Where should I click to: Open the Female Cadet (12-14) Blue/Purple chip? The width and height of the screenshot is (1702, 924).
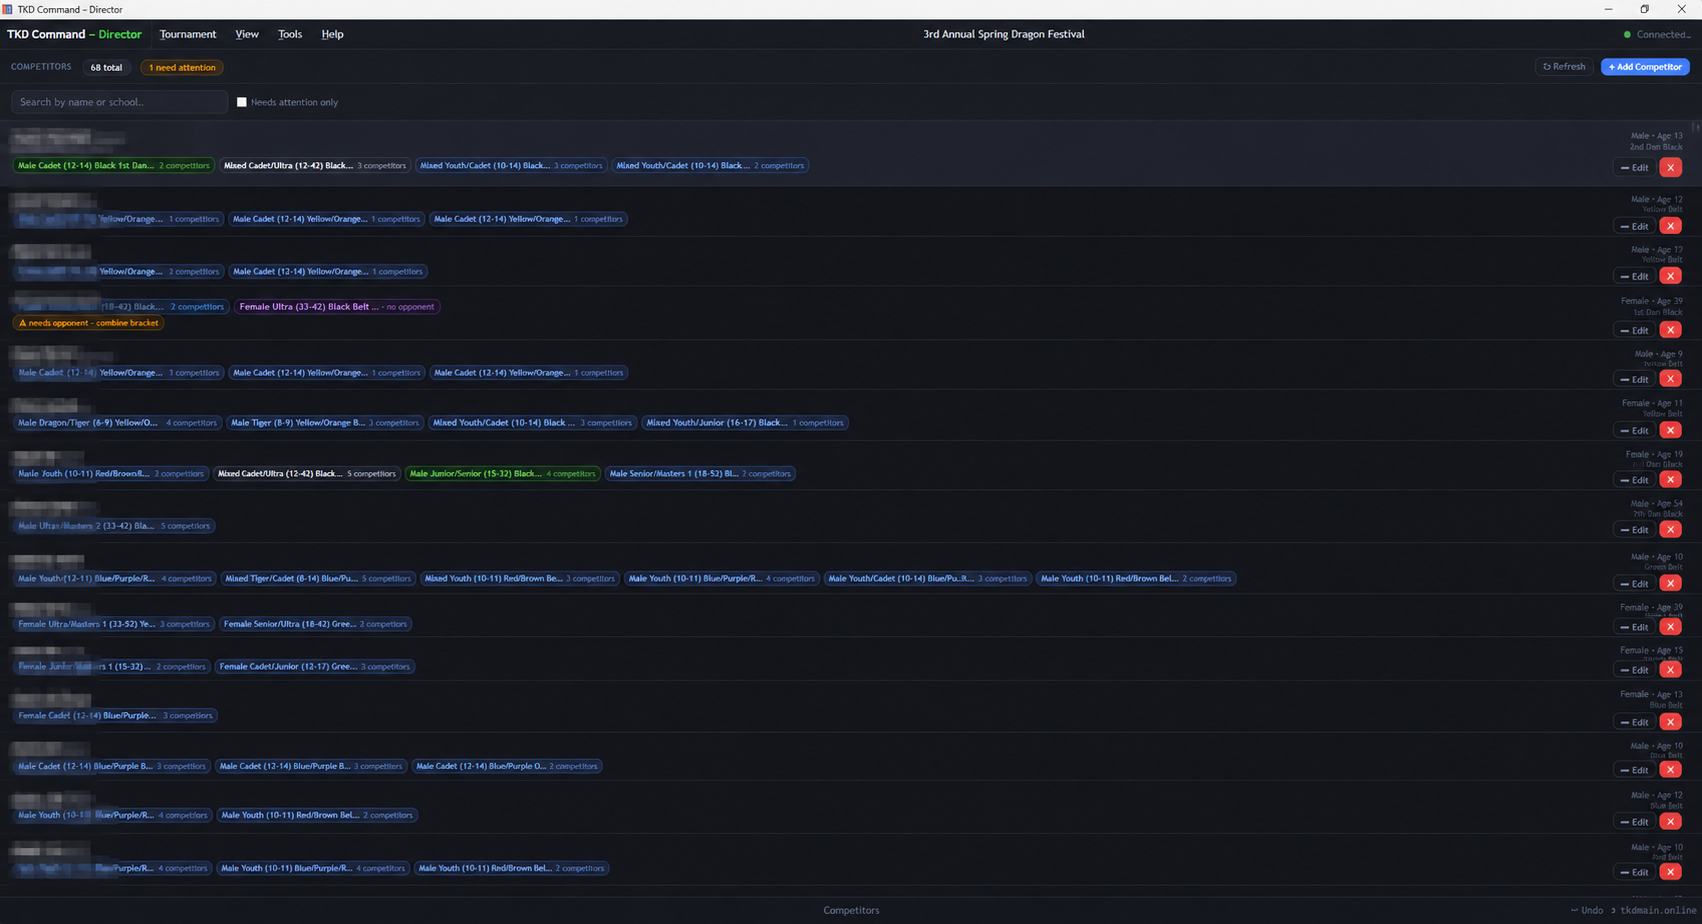click(x=115, y=716)
